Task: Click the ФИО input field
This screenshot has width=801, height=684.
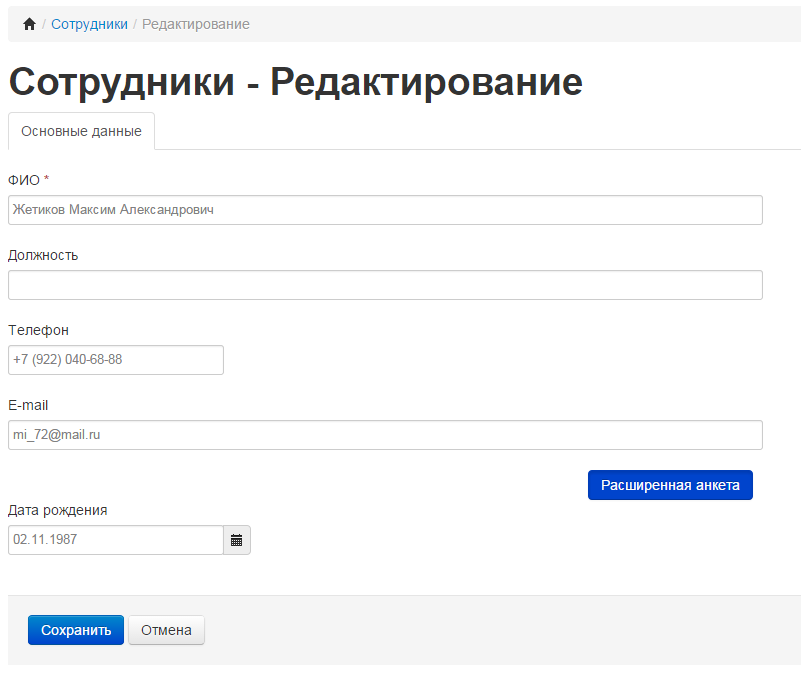Action: [385, 210]
